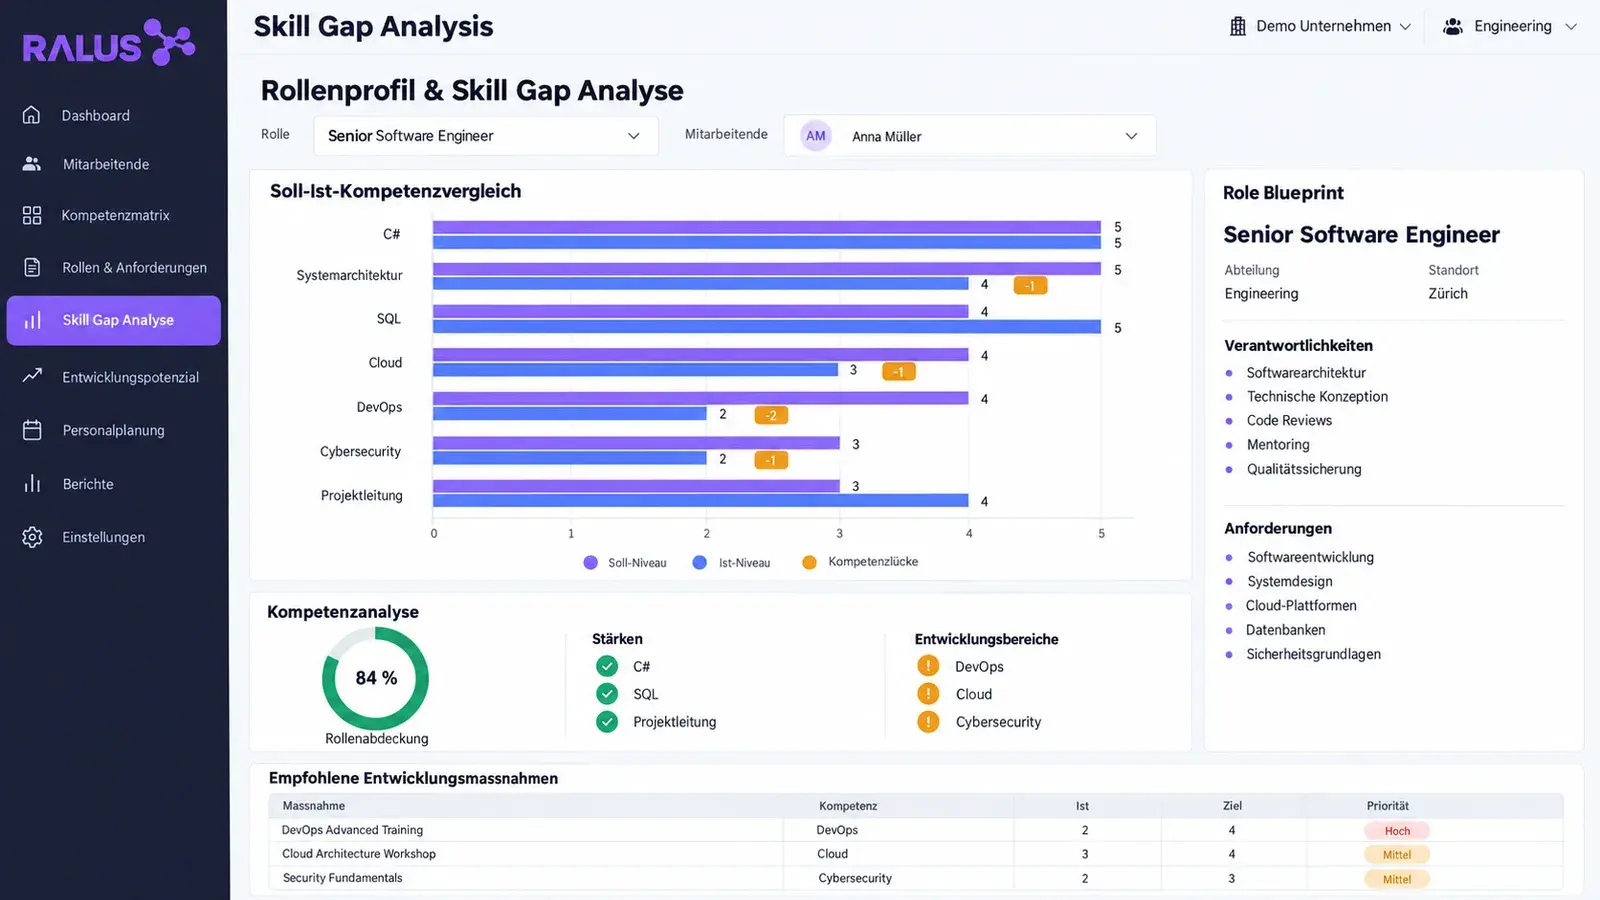1600x900 pixels.
Task: Toggle the Kompetenzlücke legend entry
Action: pos(860,562)
